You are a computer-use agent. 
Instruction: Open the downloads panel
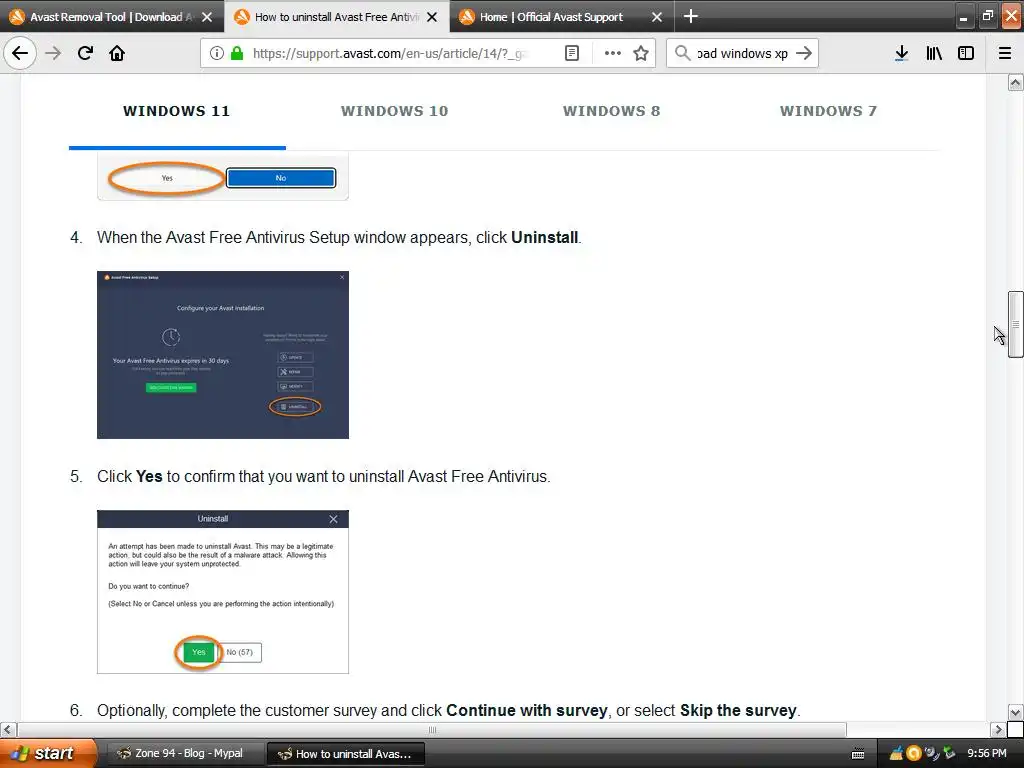click(x=901, y=53)
